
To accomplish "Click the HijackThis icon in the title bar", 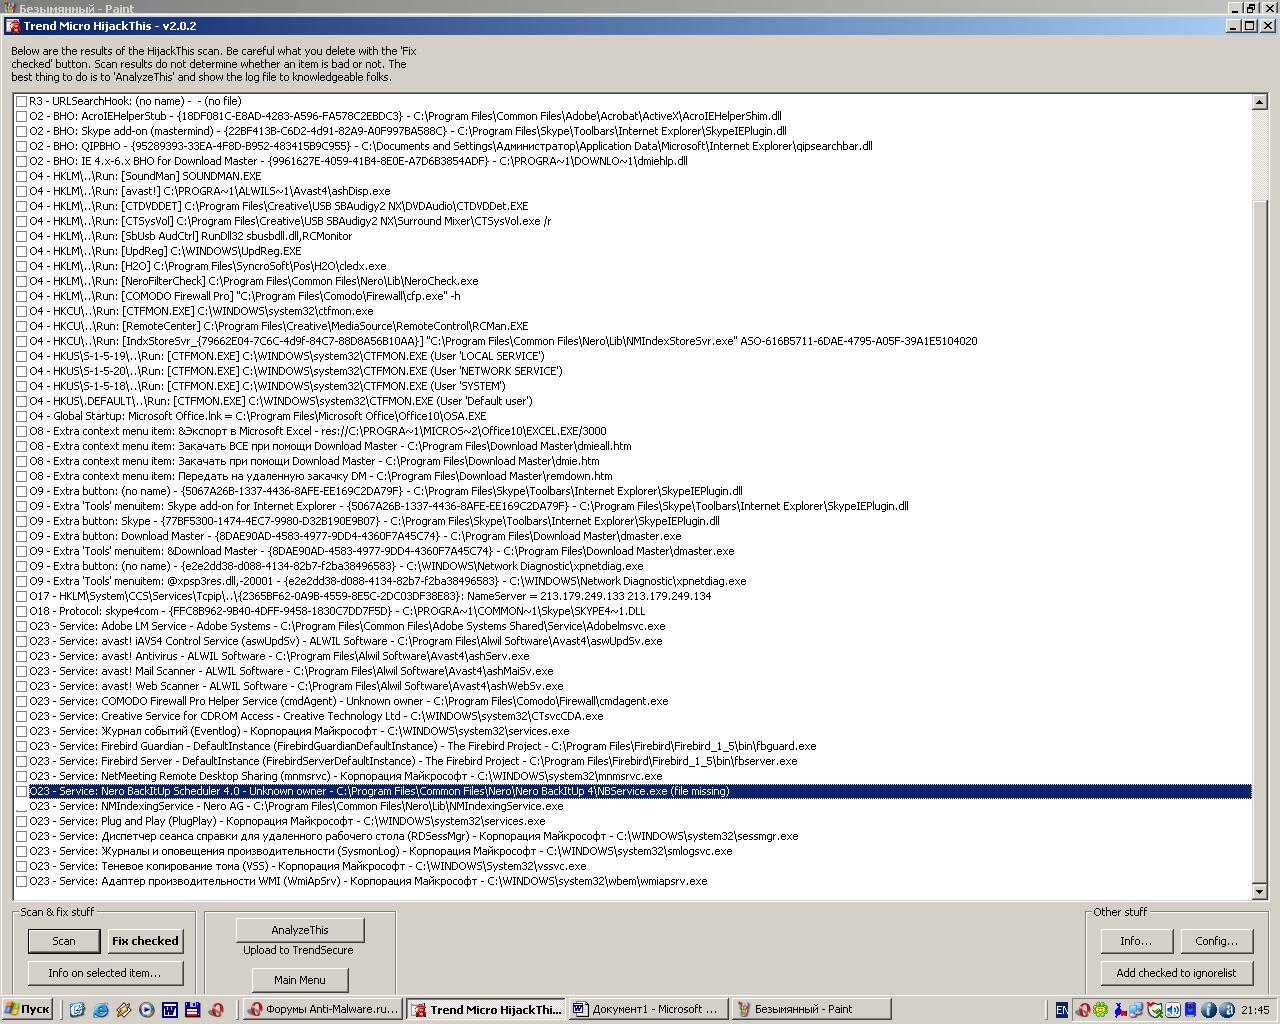I will [x=13, y=26].
